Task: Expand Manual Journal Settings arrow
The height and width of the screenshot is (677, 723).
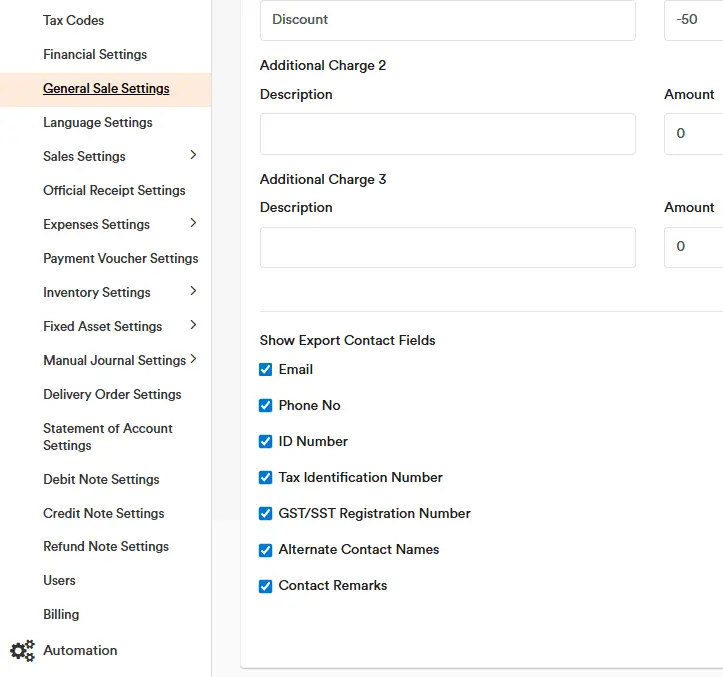Action: tap(193, 359)
